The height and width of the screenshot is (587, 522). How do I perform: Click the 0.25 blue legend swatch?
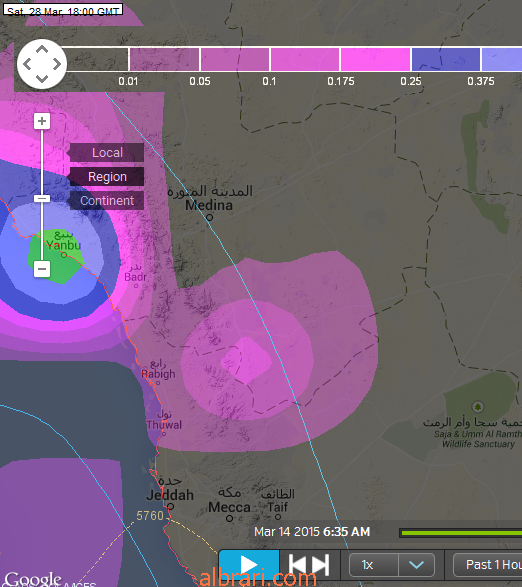click(446, 60)
